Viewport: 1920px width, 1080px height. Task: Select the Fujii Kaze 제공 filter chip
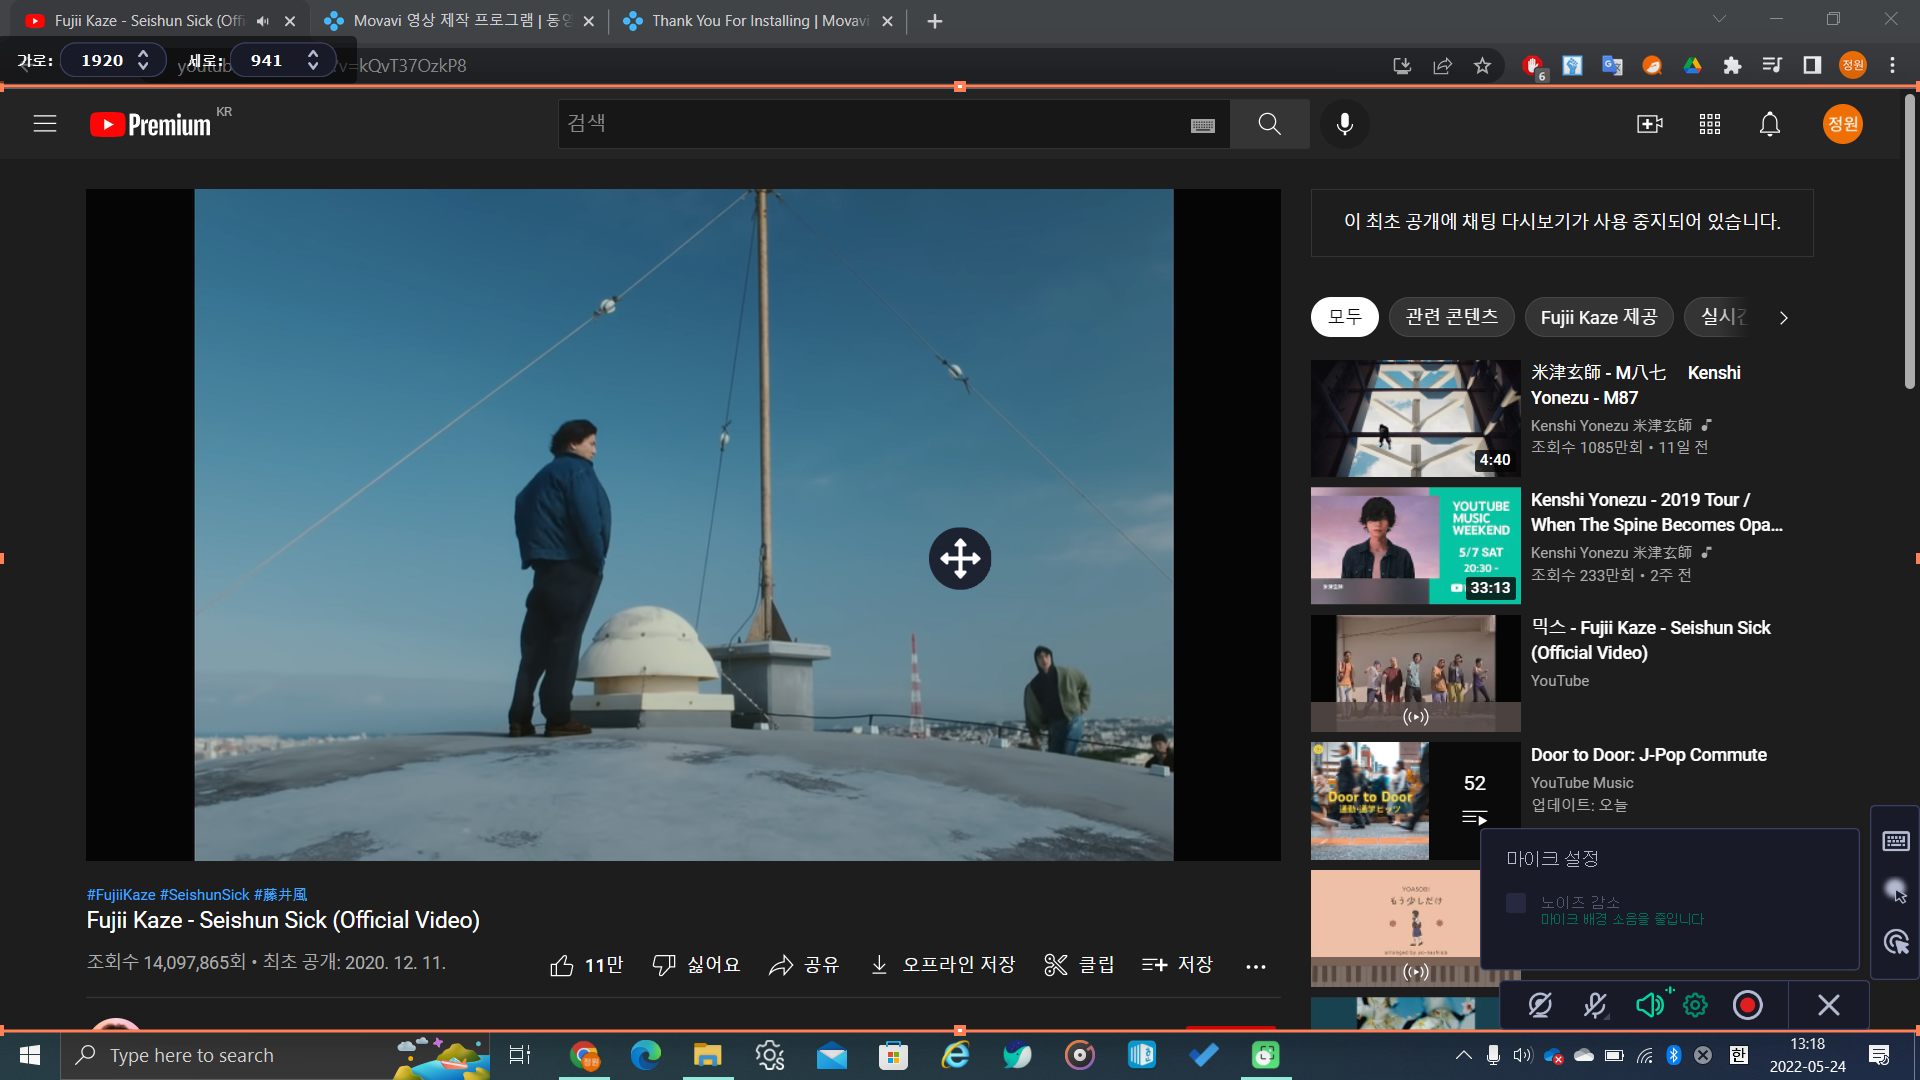1598,317
